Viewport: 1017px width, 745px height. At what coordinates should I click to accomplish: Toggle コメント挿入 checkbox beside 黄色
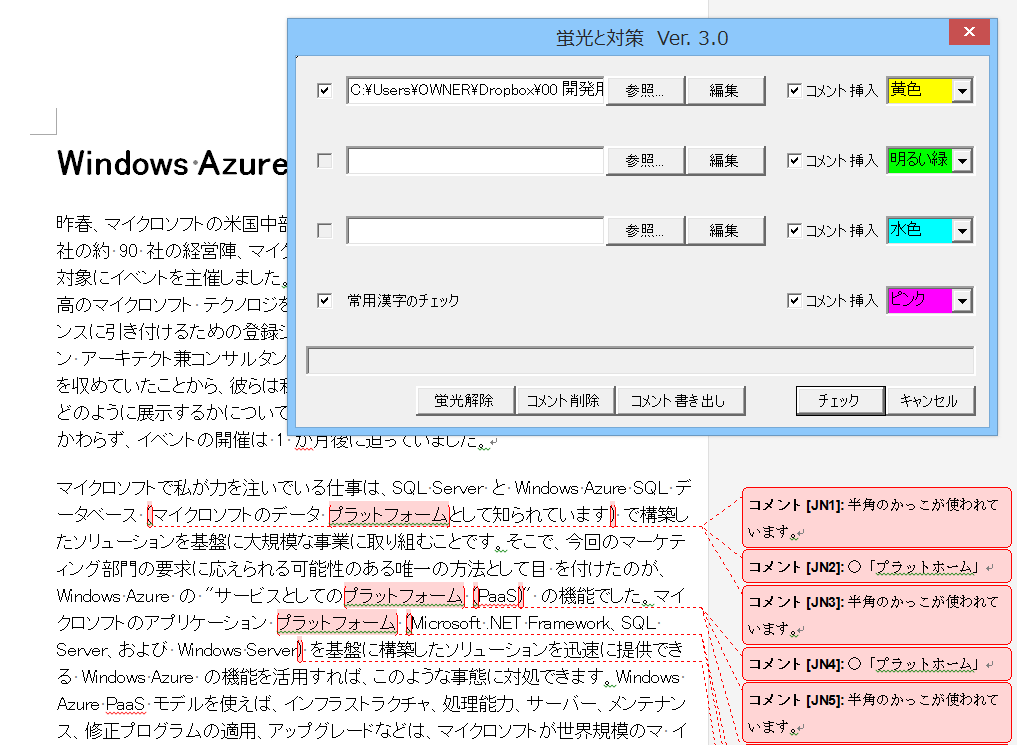(794, 91)
